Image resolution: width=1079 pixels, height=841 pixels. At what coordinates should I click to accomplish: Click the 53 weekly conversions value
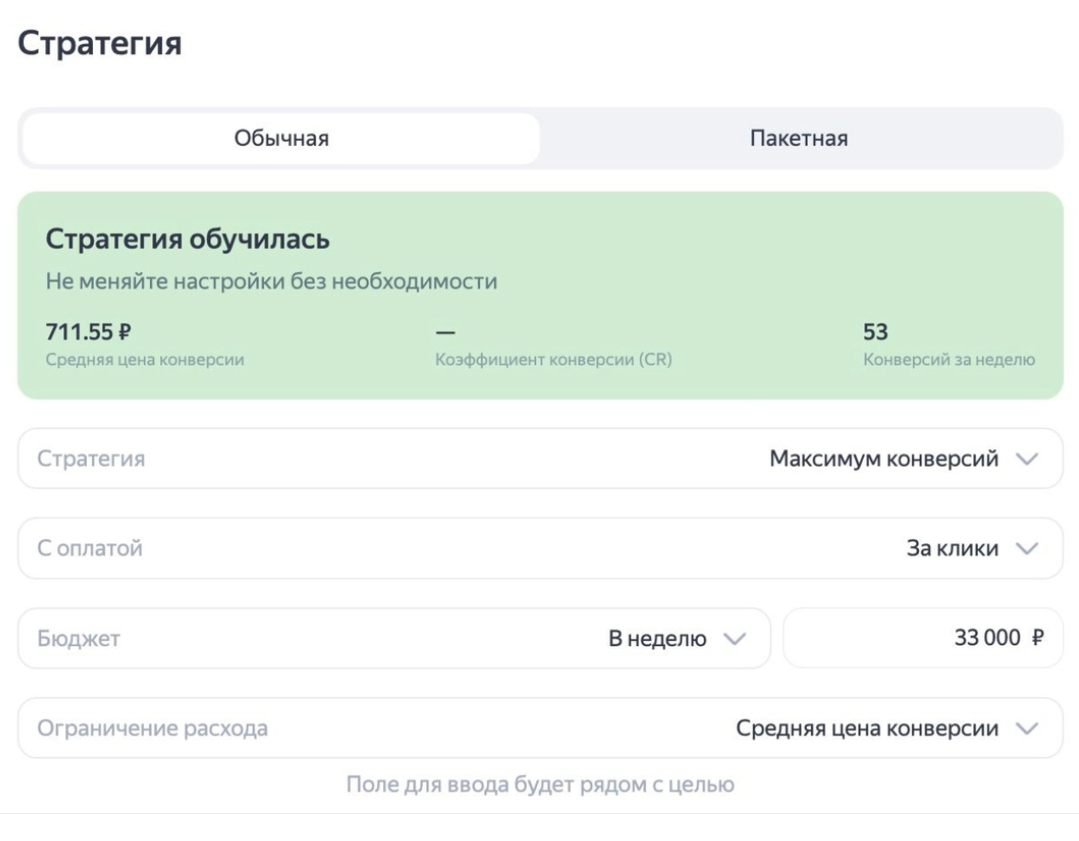pyautogui.click(x=875, y=332)
